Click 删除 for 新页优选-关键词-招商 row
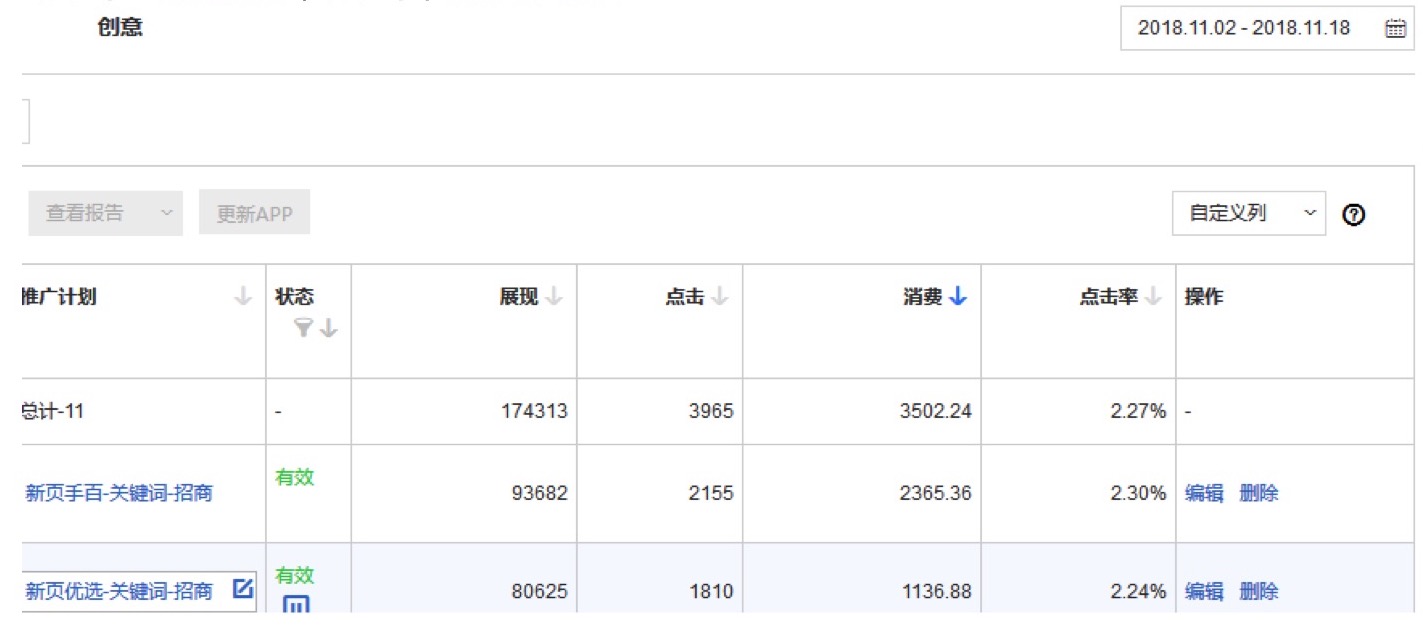This screenshot has width=1423, height=628. (x=1259, y=591)
